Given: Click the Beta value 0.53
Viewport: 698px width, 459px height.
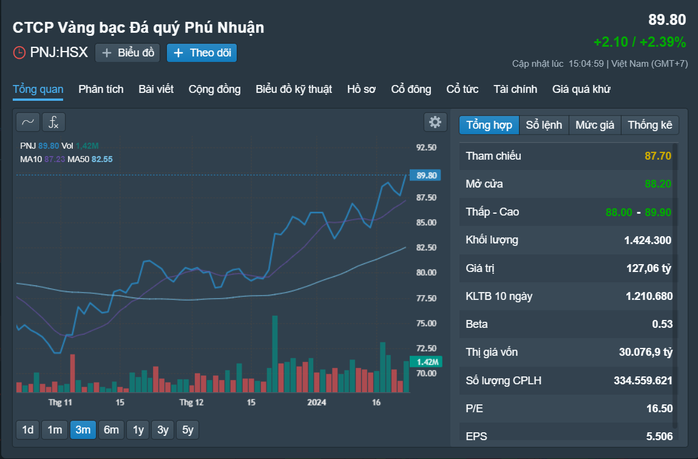Looking at the screenshot, I should [x=662, y=325].
